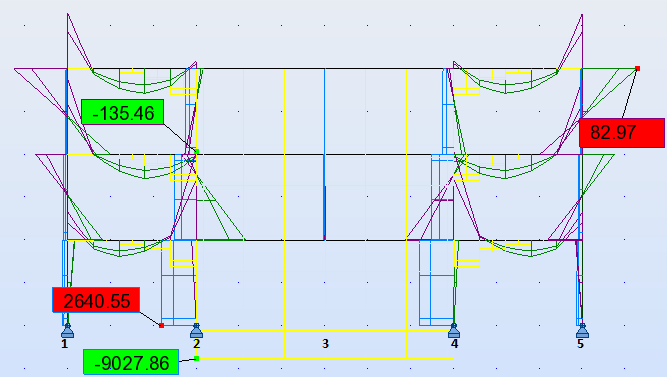
Task: Click node number 1 label
Action: point(64,344)
